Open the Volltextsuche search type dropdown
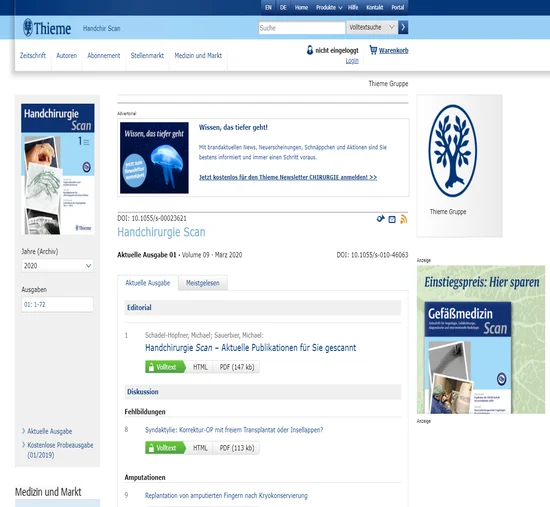 [x=372, y=27]
